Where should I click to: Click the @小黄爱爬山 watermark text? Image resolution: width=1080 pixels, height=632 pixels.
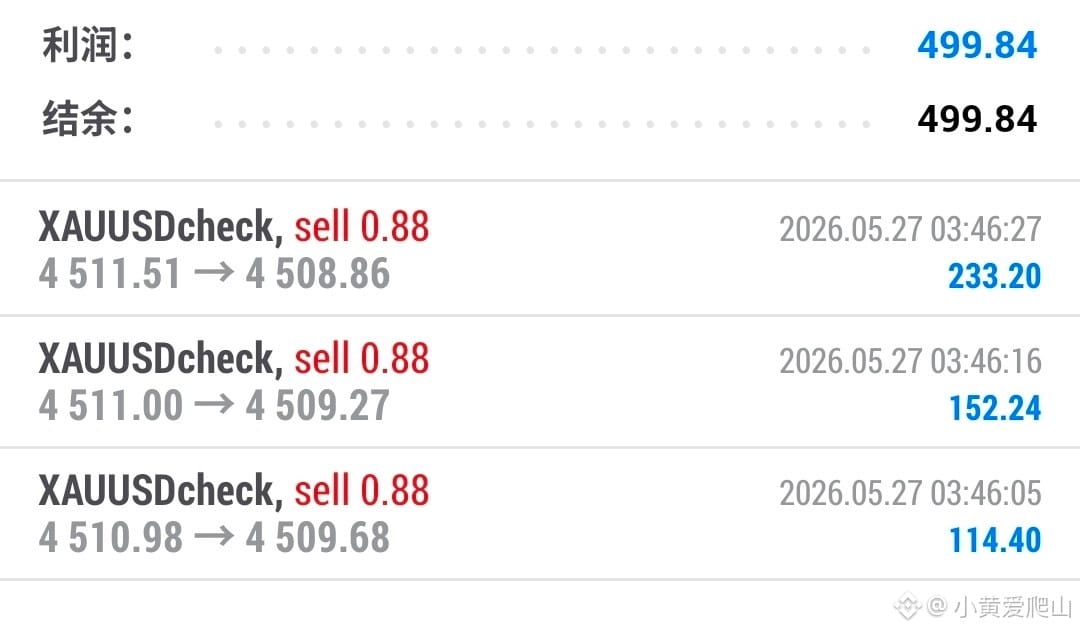coord(1000,607)
